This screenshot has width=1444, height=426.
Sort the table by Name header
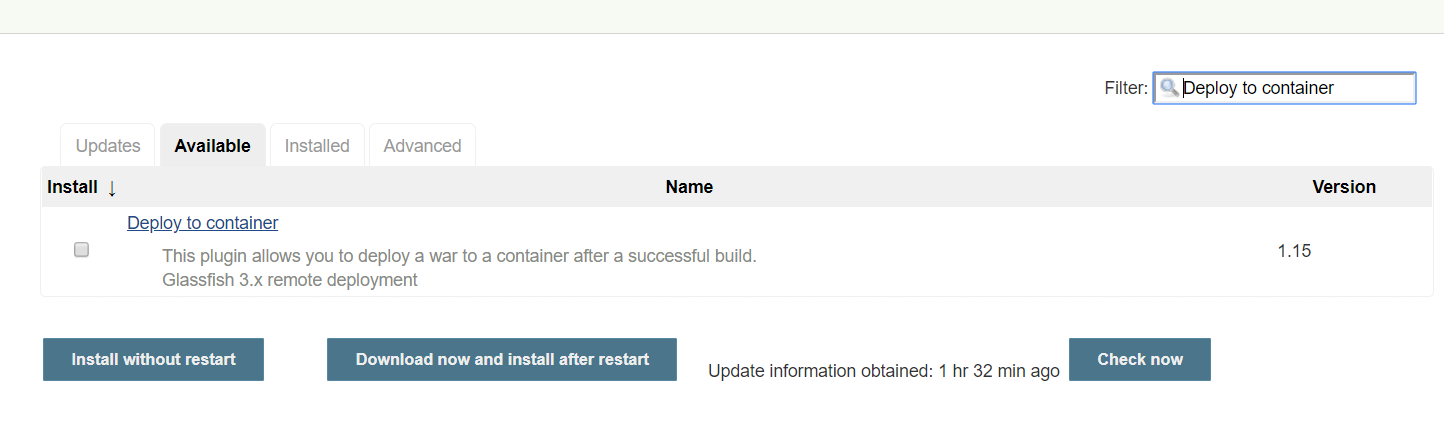pos(689,187)
